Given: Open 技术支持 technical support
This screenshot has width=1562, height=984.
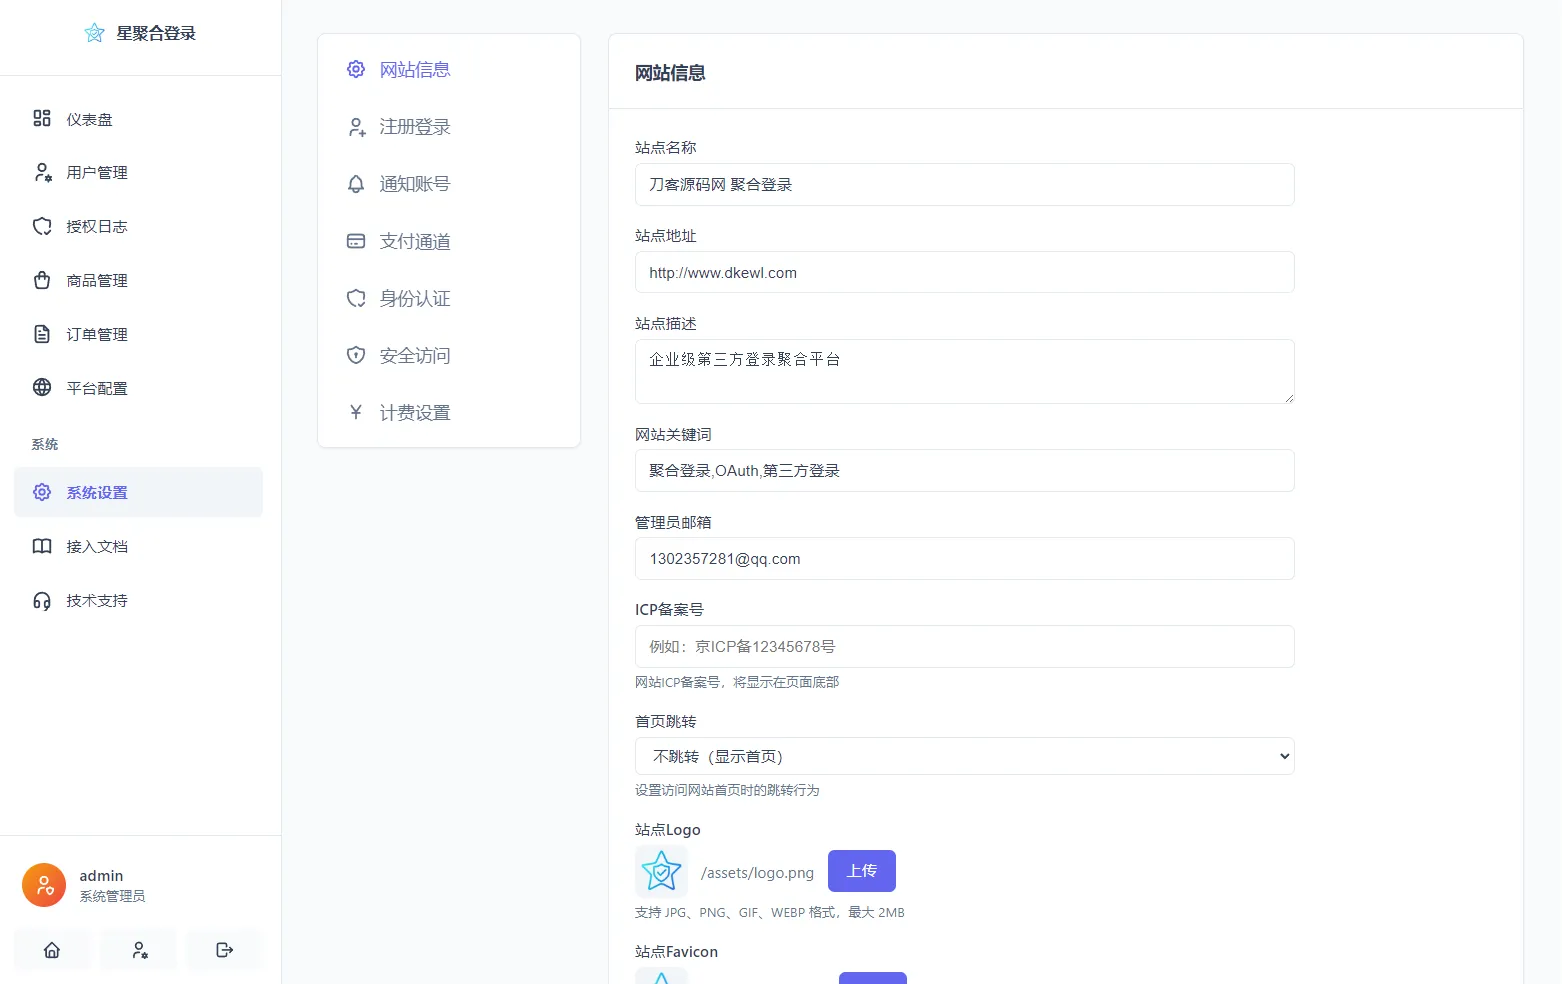Looking at the screenshot, I should (99, 600).
